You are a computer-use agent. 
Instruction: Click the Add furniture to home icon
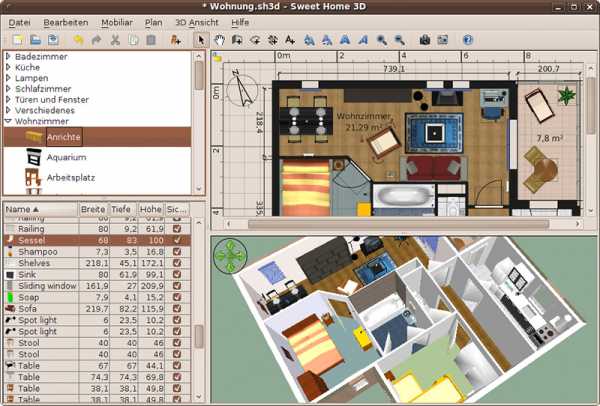point(176,40)
